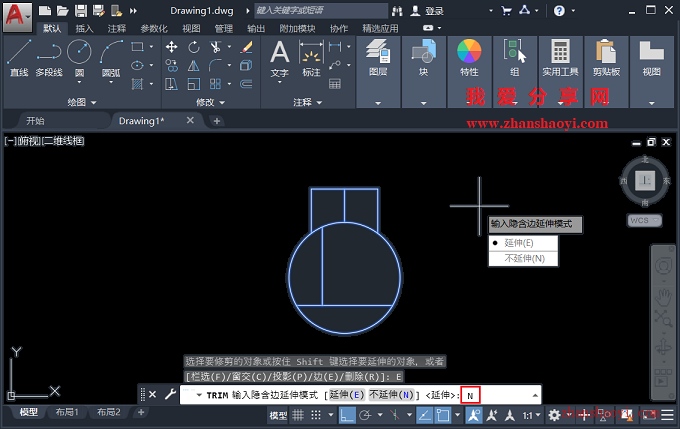Switch to the 管理 ribbon tab

pyautogui.click(x=224, y=29)
